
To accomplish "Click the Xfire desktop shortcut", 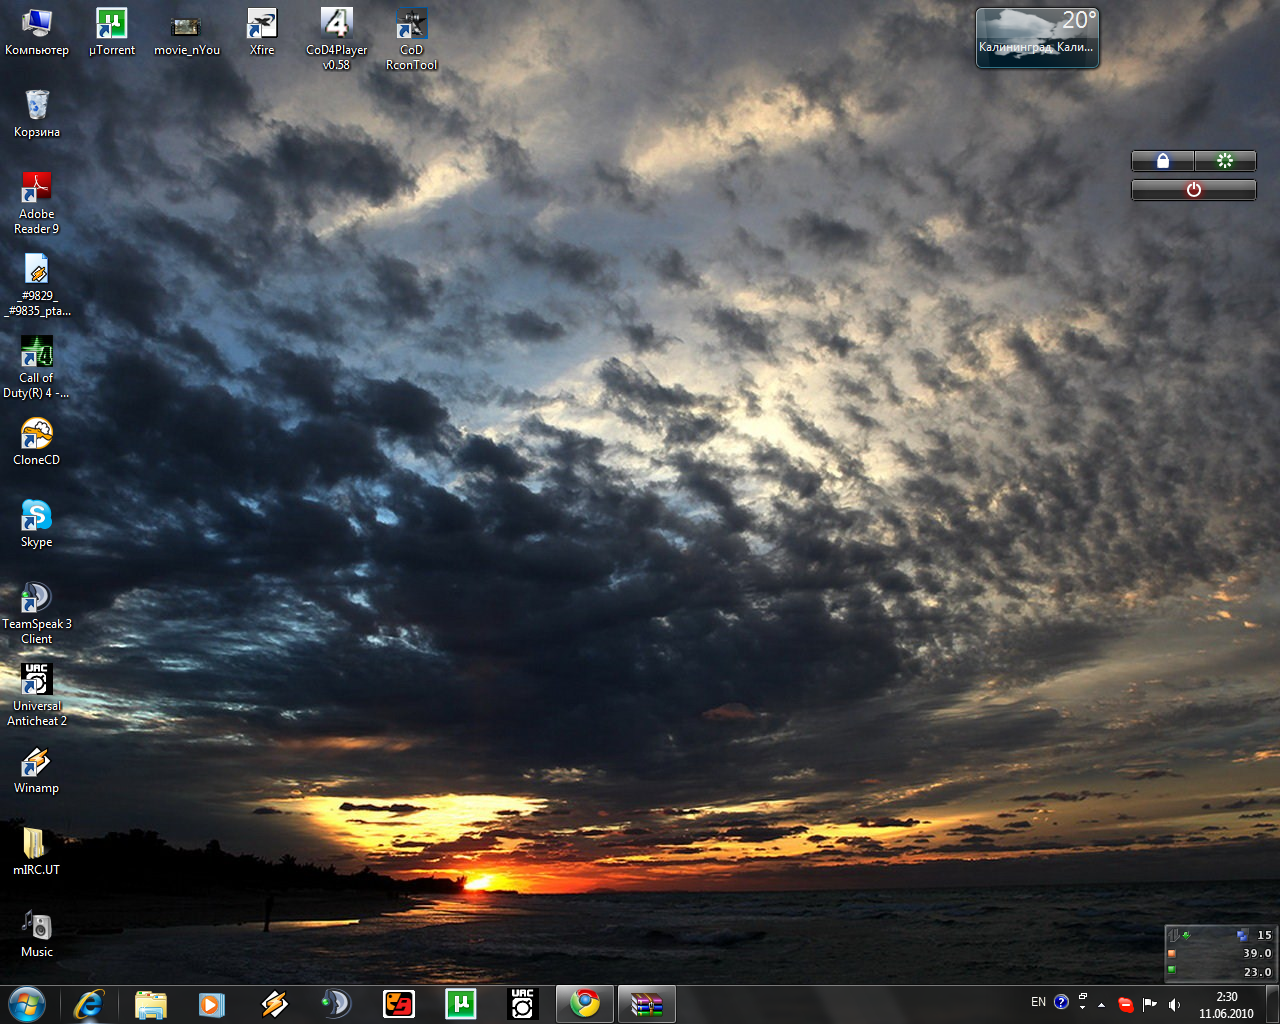I will pos(262,32).
